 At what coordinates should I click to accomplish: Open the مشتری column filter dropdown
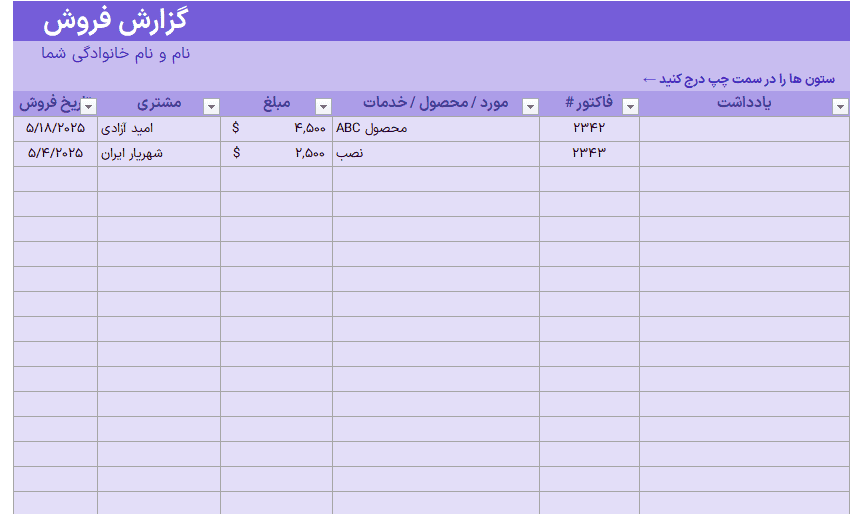point(212,106)
